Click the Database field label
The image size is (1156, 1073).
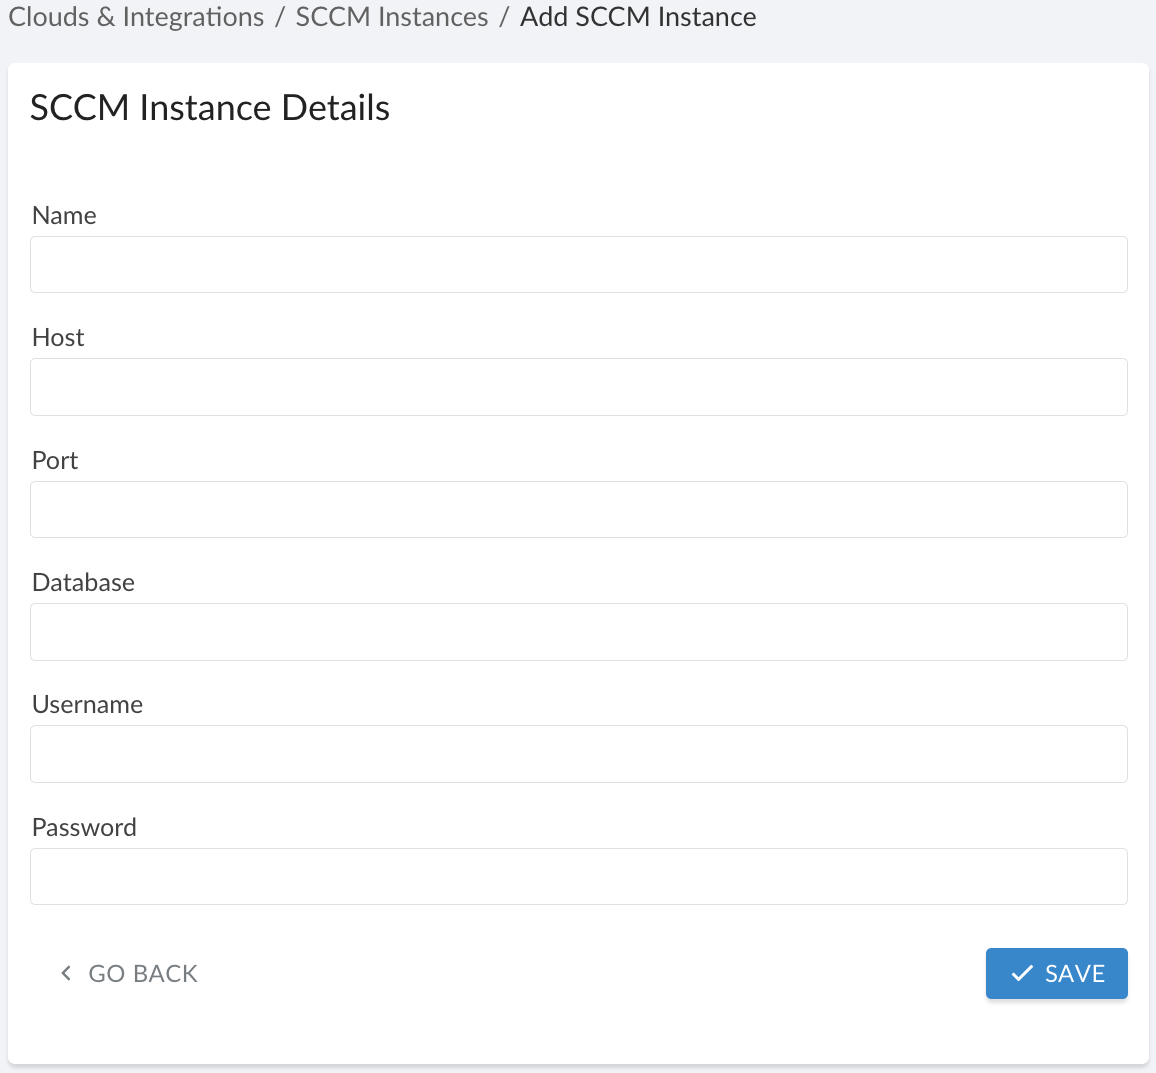[x=83, y=582]
